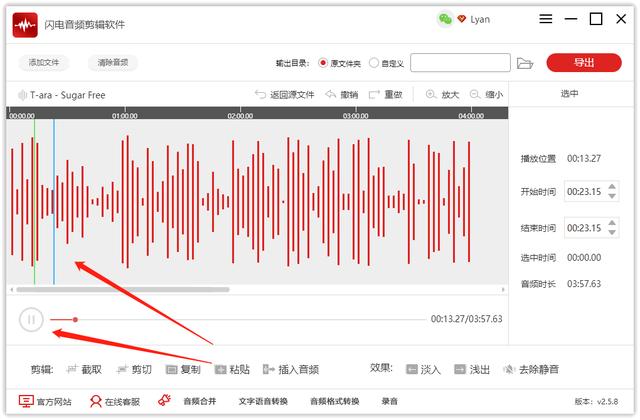This screenshot has width=640, height=420.
Task: Open 文字语音转换 text-to-speech tool
Action: [263, 402]
